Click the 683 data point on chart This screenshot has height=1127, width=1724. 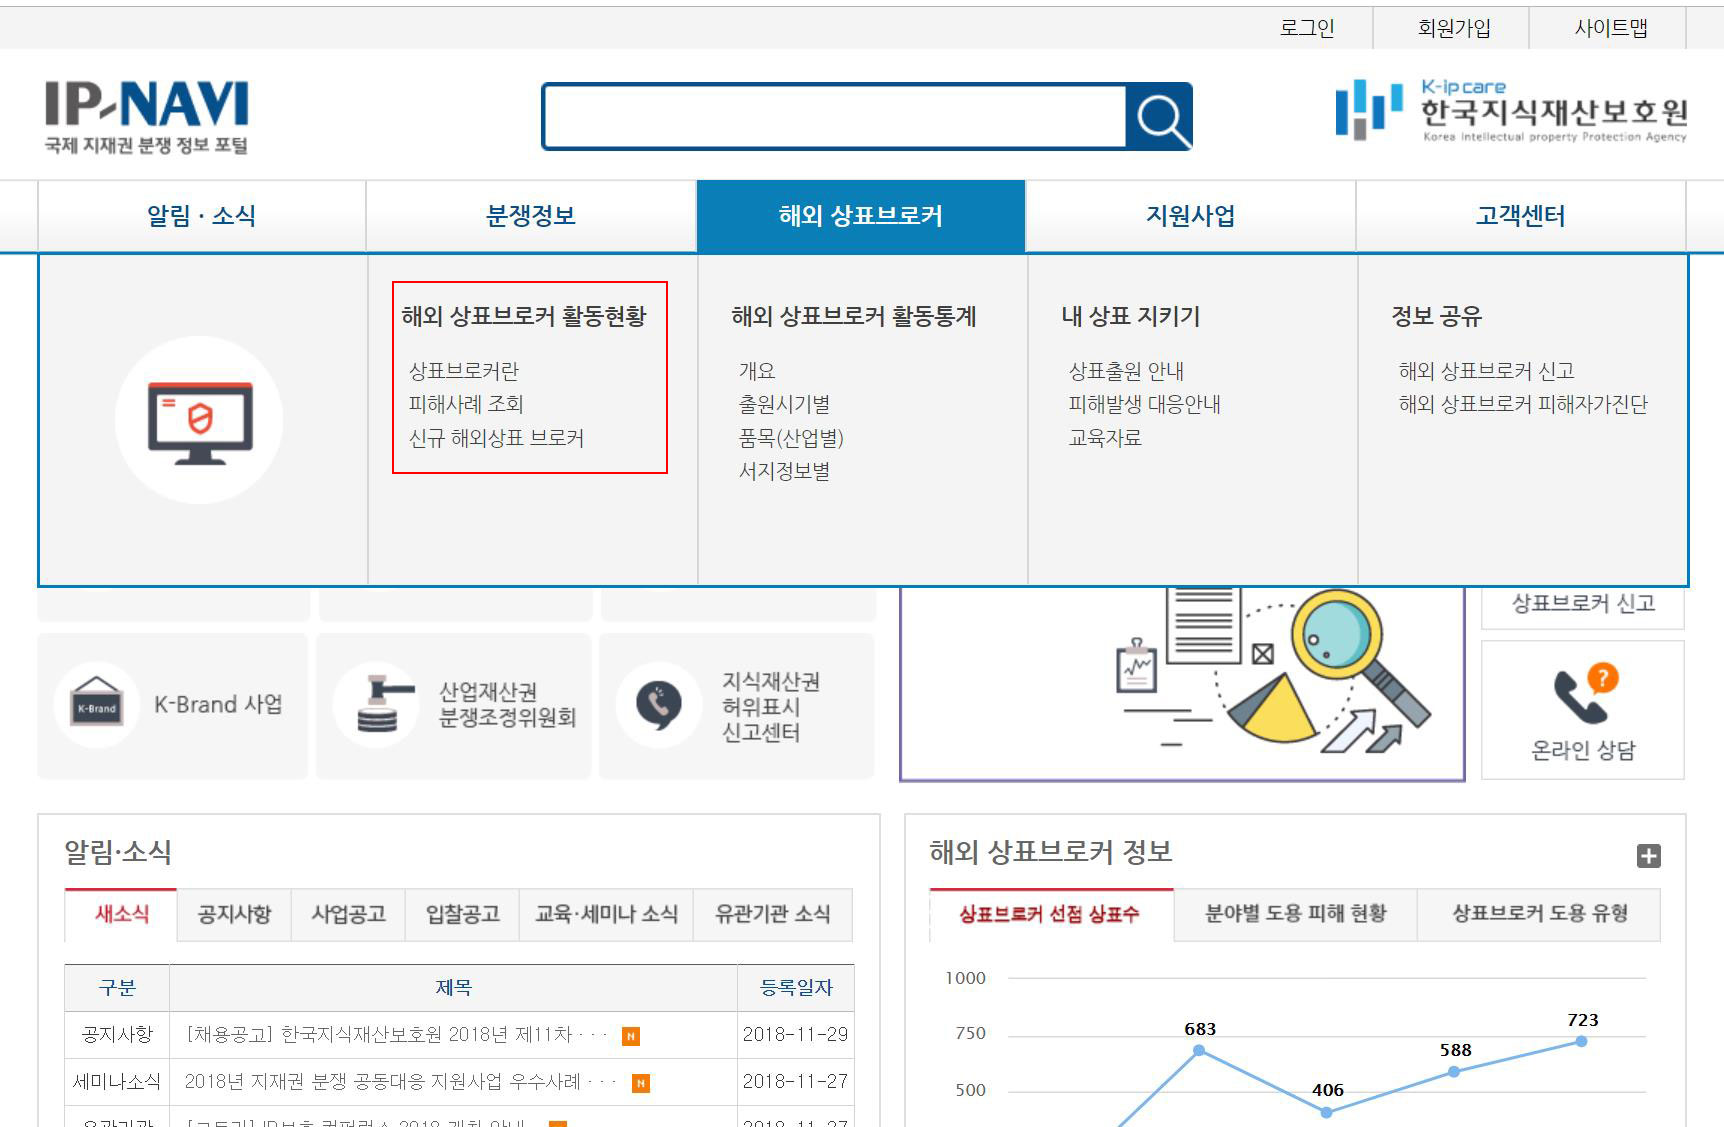tap(1199, 1050)
